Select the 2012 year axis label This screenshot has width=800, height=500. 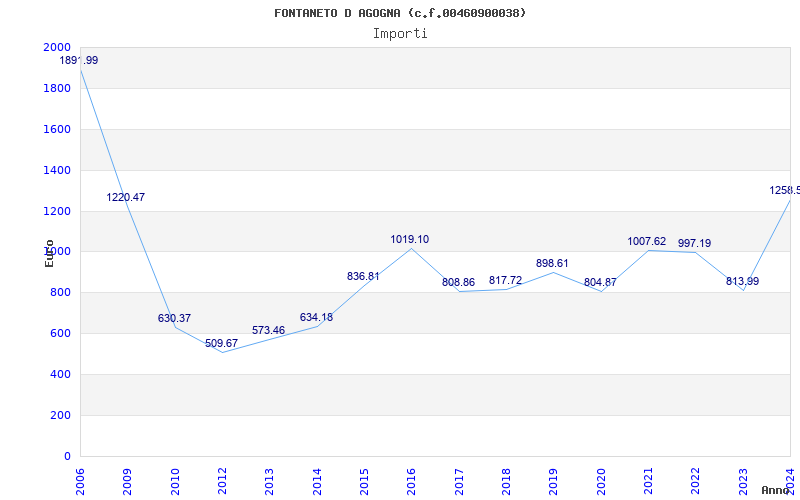coord(222,482)
